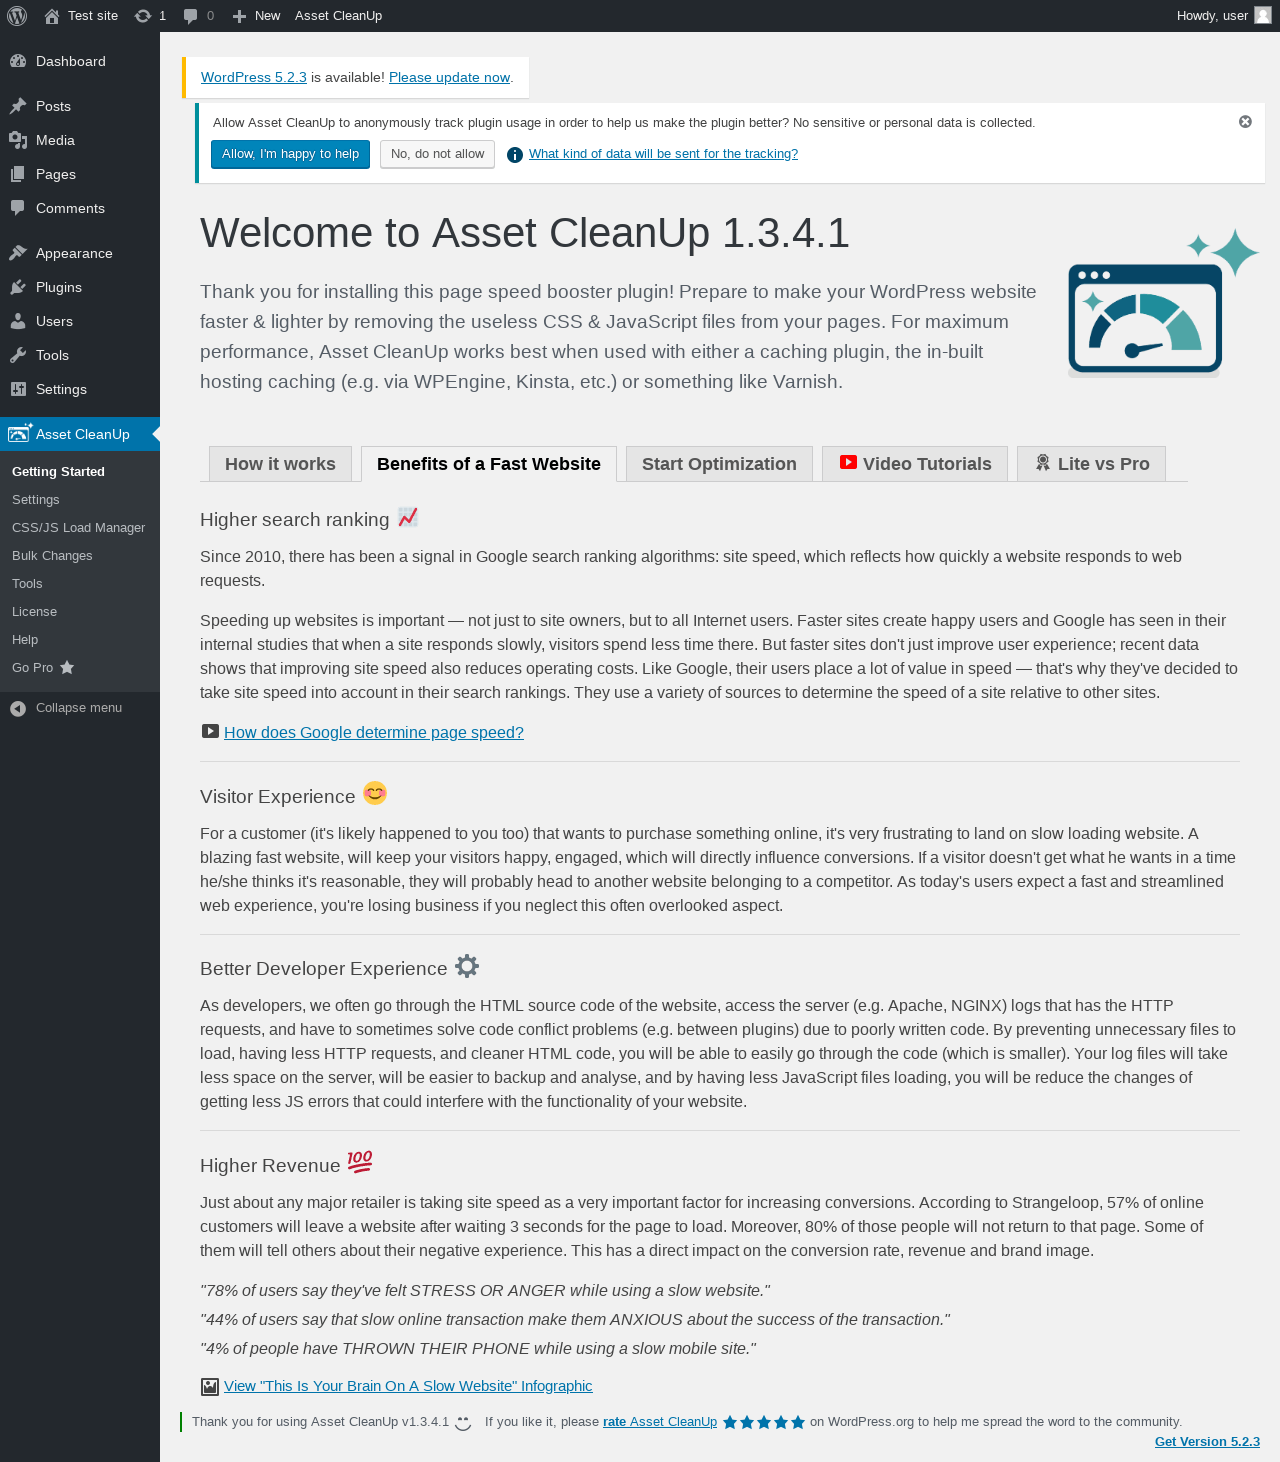Image resolution: width=1280 pixels, height=1462 pixels.
Task: Click the Comments icon in sidebar
Action: click(18, 208)
